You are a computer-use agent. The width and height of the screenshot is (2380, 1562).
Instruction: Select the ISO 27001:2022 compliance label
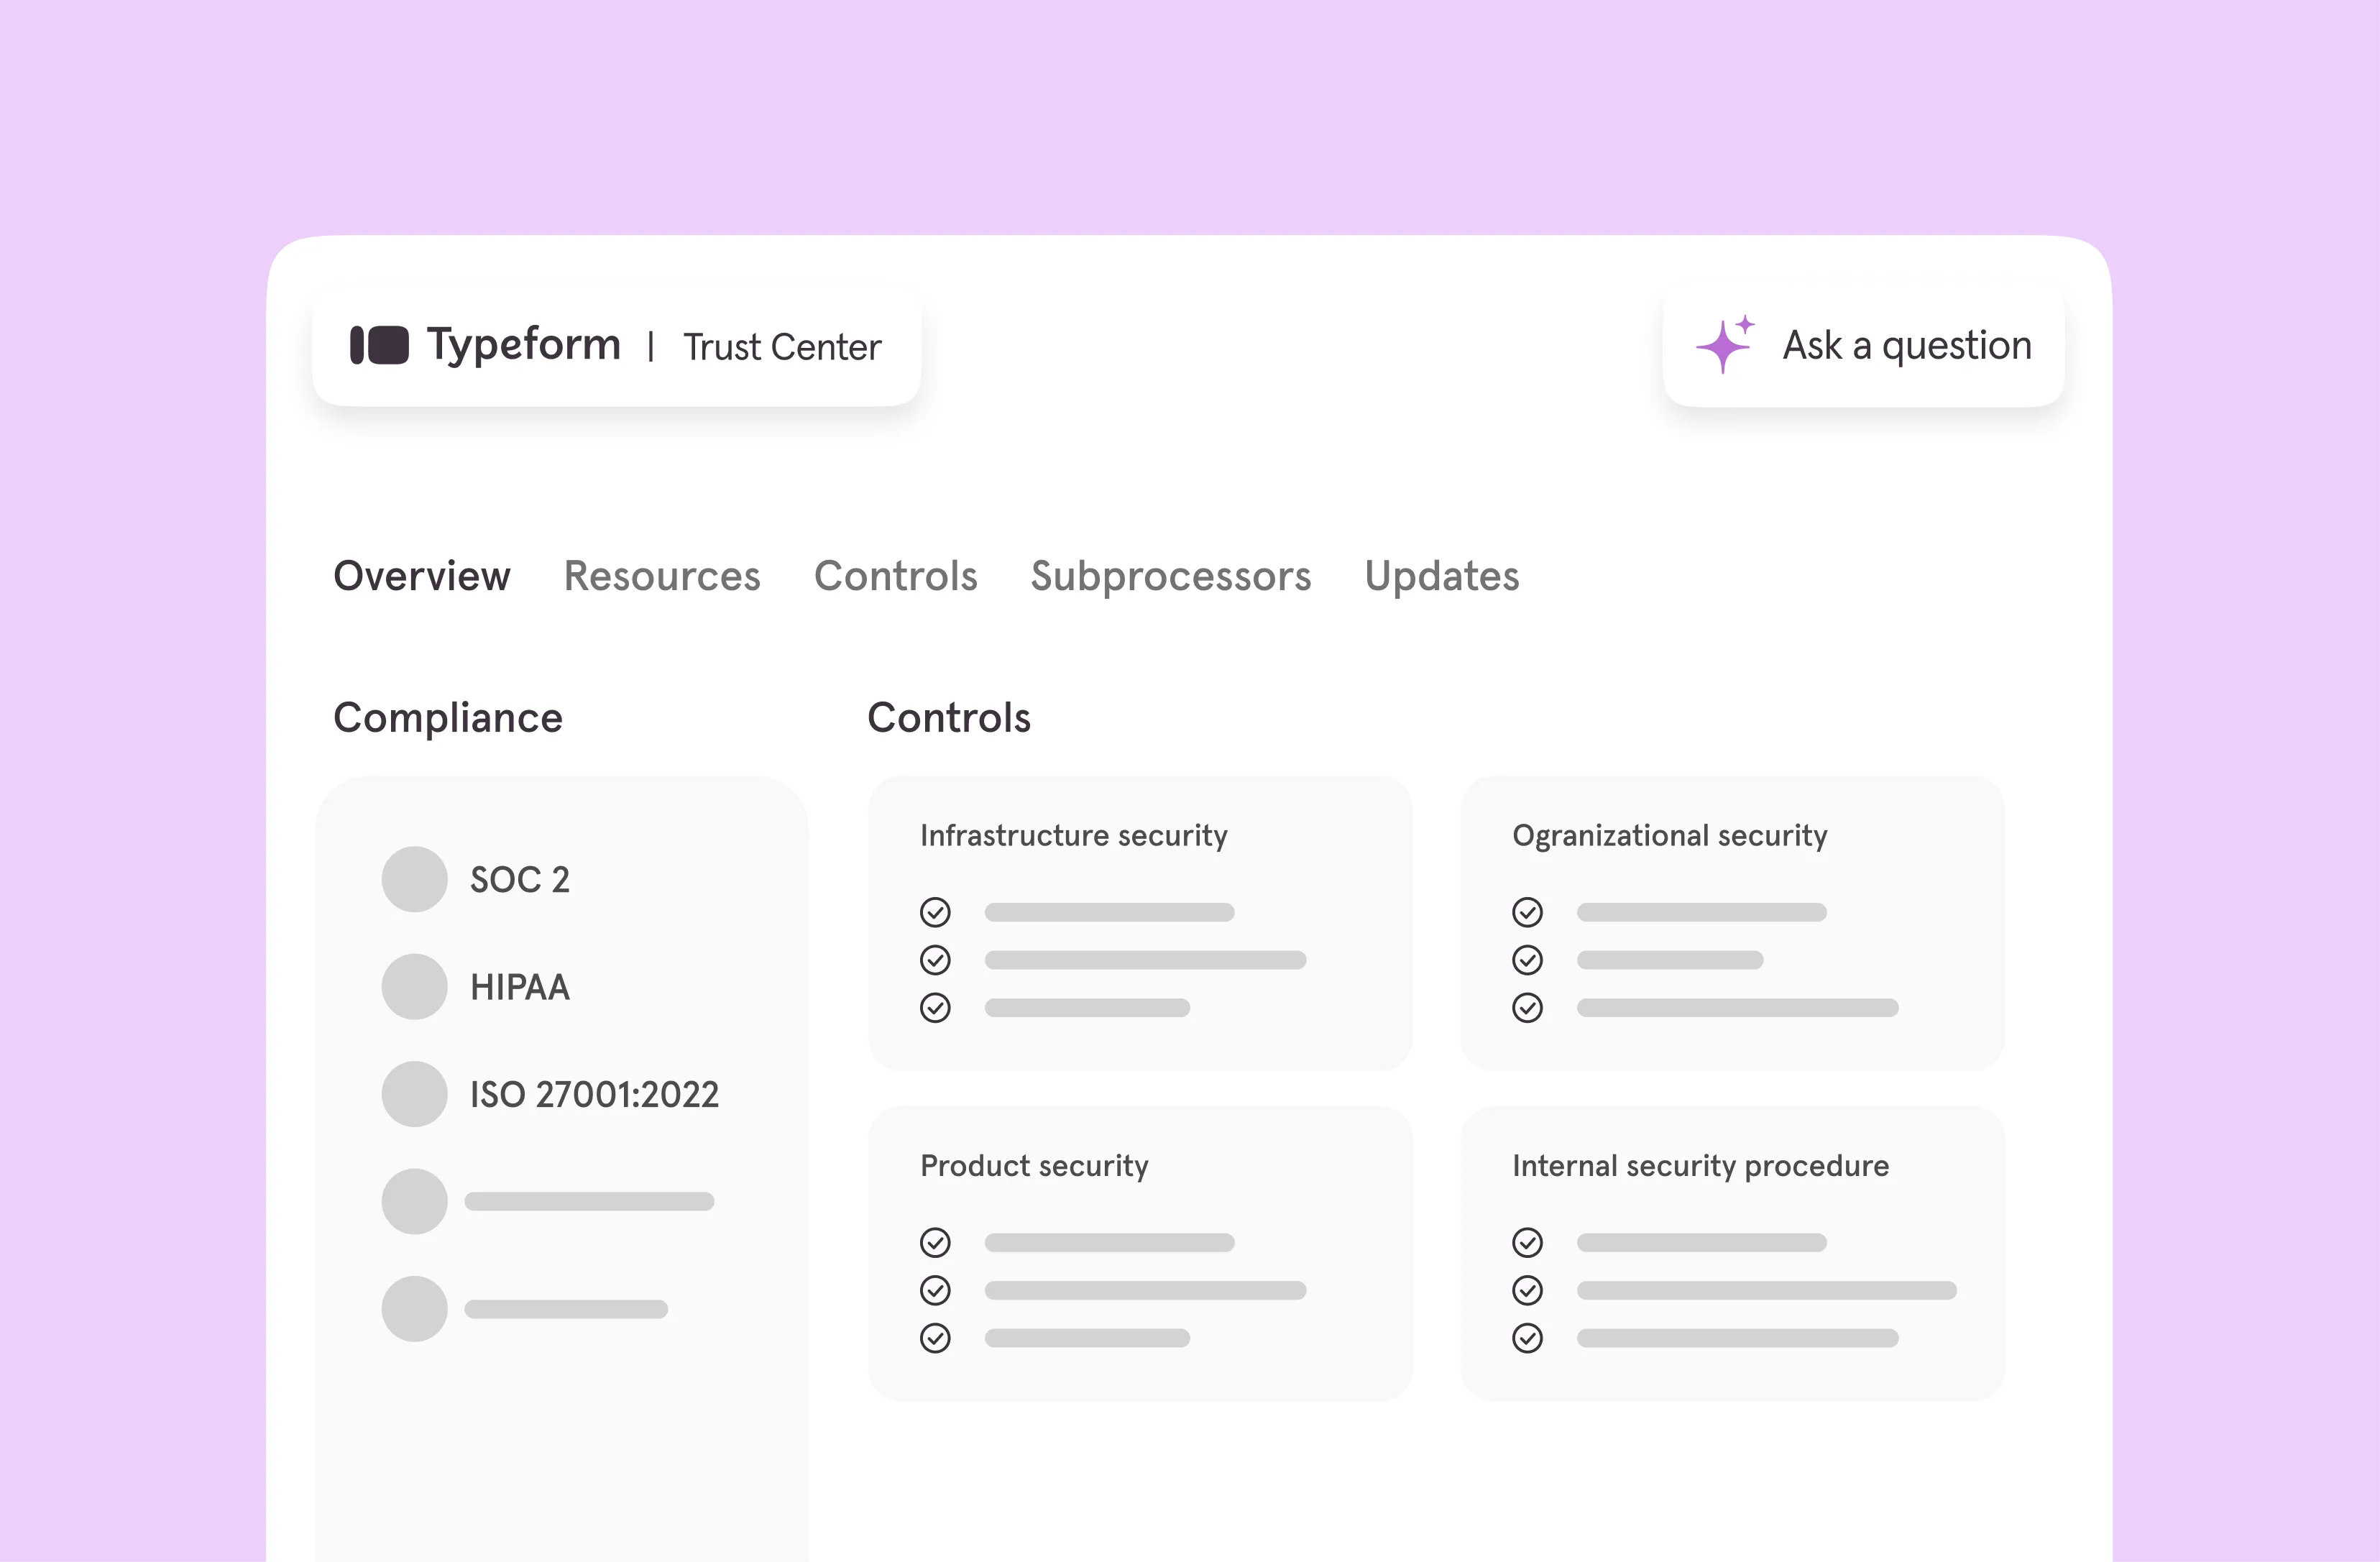click(594, 1094)
